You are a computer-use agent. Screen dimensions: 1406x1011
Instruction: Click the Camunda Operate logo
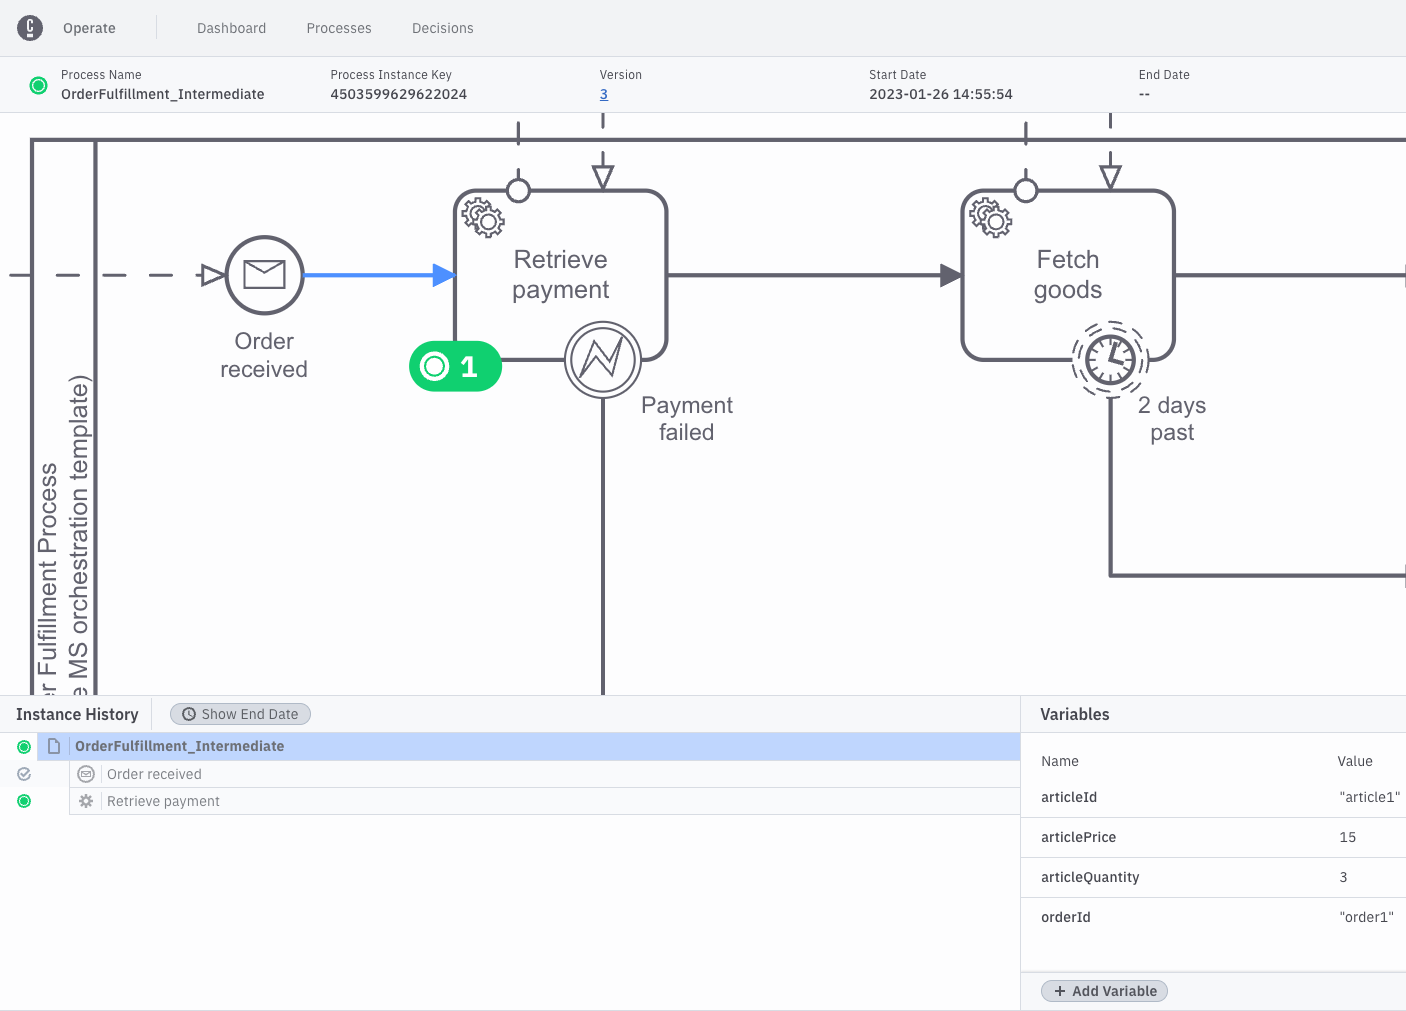pyautogui.click(x=30, y=28)
